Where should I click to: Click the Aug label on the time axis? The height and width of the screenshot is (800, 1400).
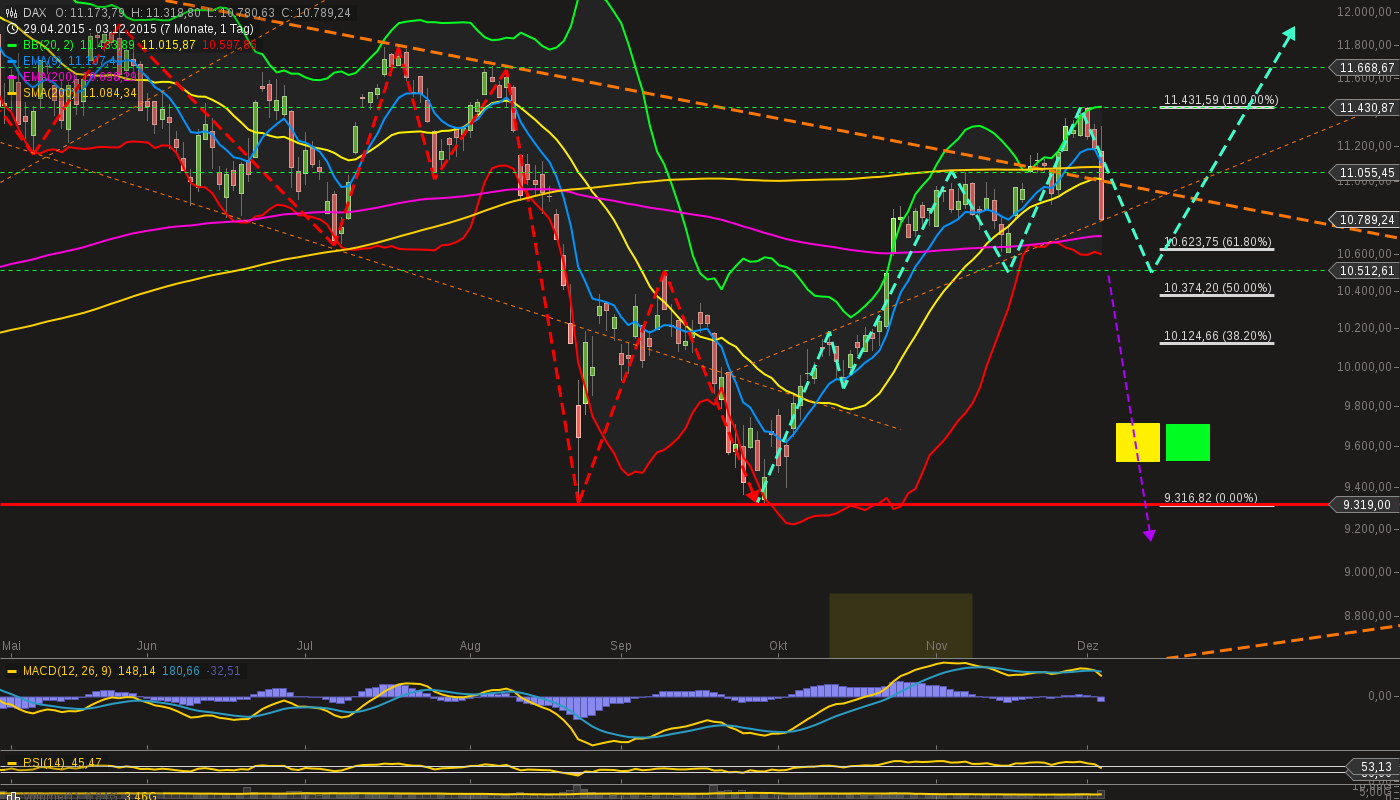point(470,646)
